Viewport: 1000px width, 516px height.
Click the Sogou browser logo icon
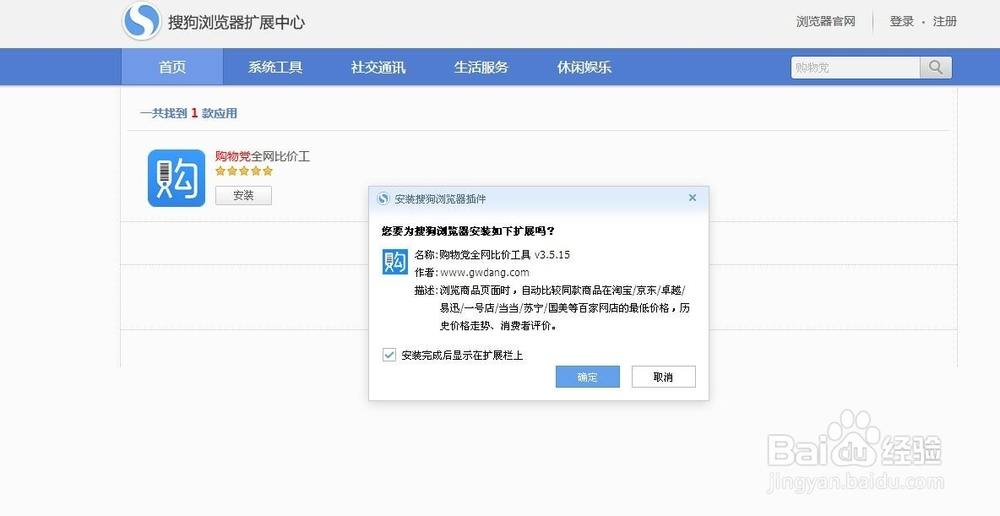(x=142, y=21)
